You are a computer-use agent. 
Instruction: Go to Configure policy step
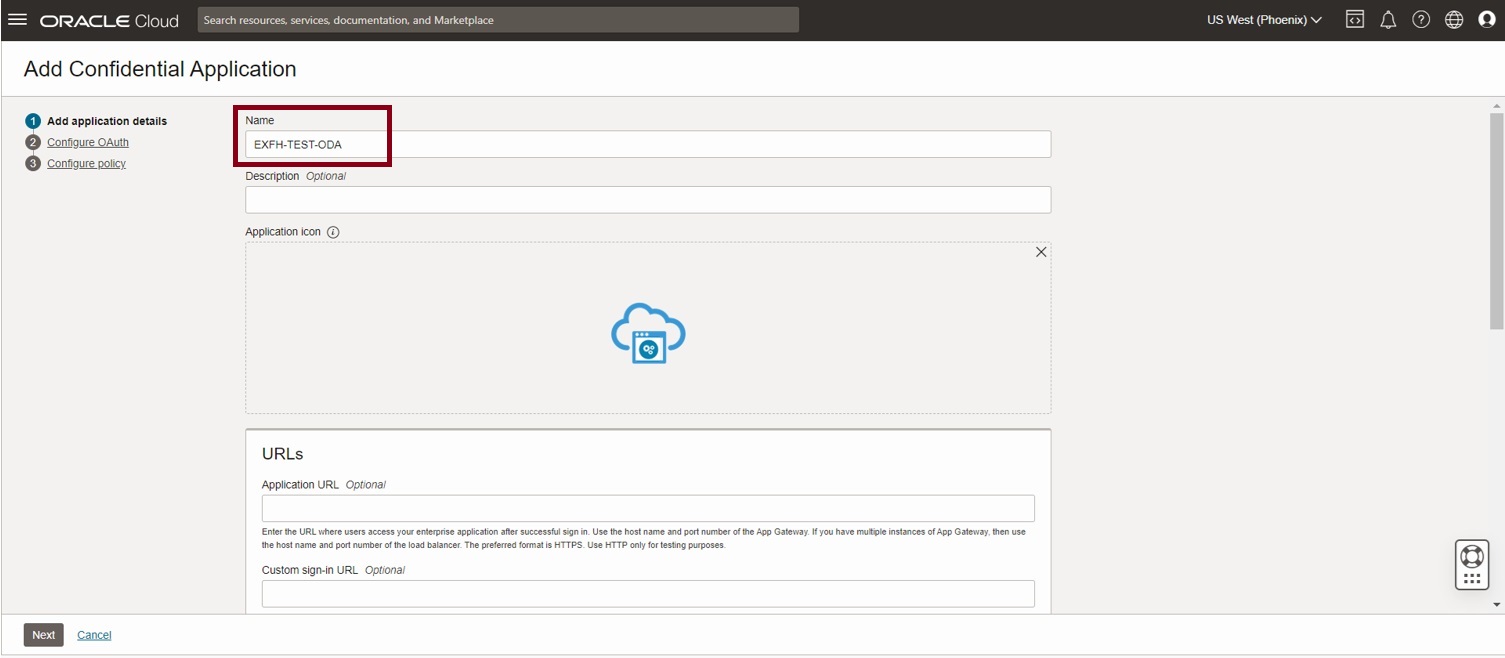click(x=86, y=163)
